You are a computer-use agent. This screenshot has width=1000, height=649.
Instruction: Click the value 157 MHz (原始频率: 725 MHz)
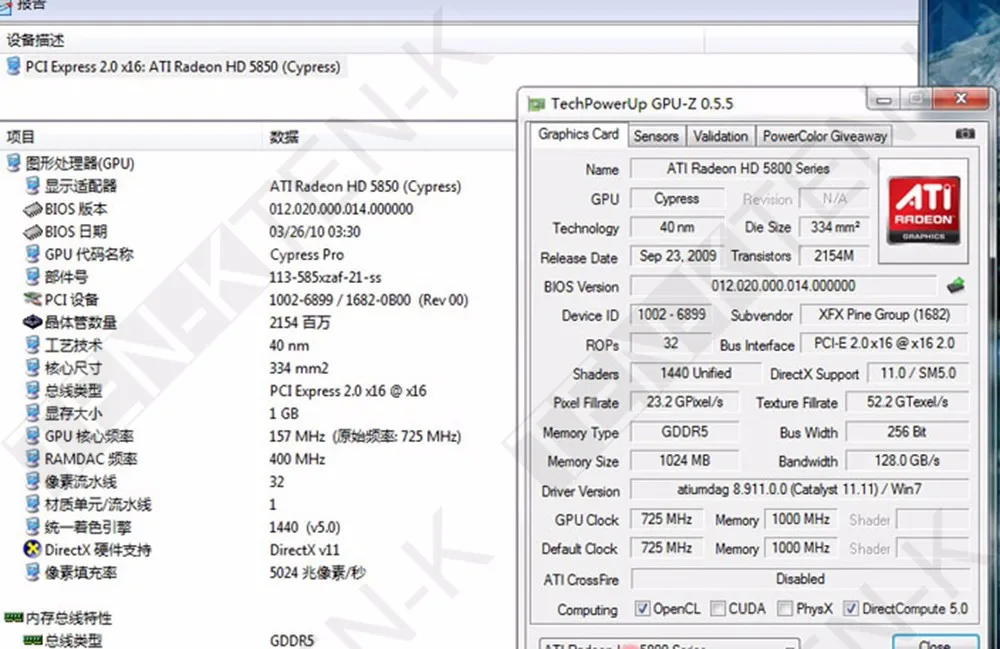pyautogui.click(x=365, y=436)
